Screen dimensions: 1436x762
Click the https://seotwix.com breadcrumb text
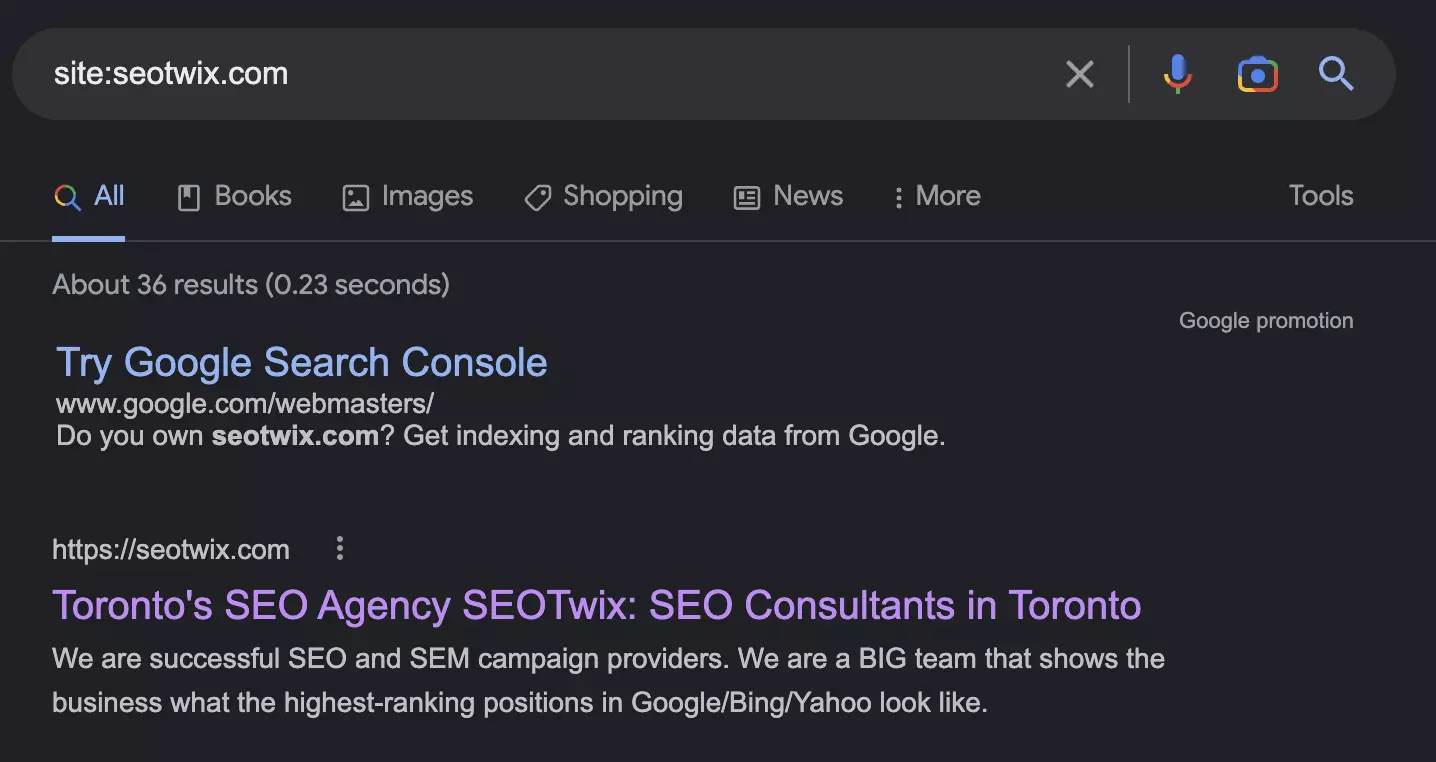171,549
